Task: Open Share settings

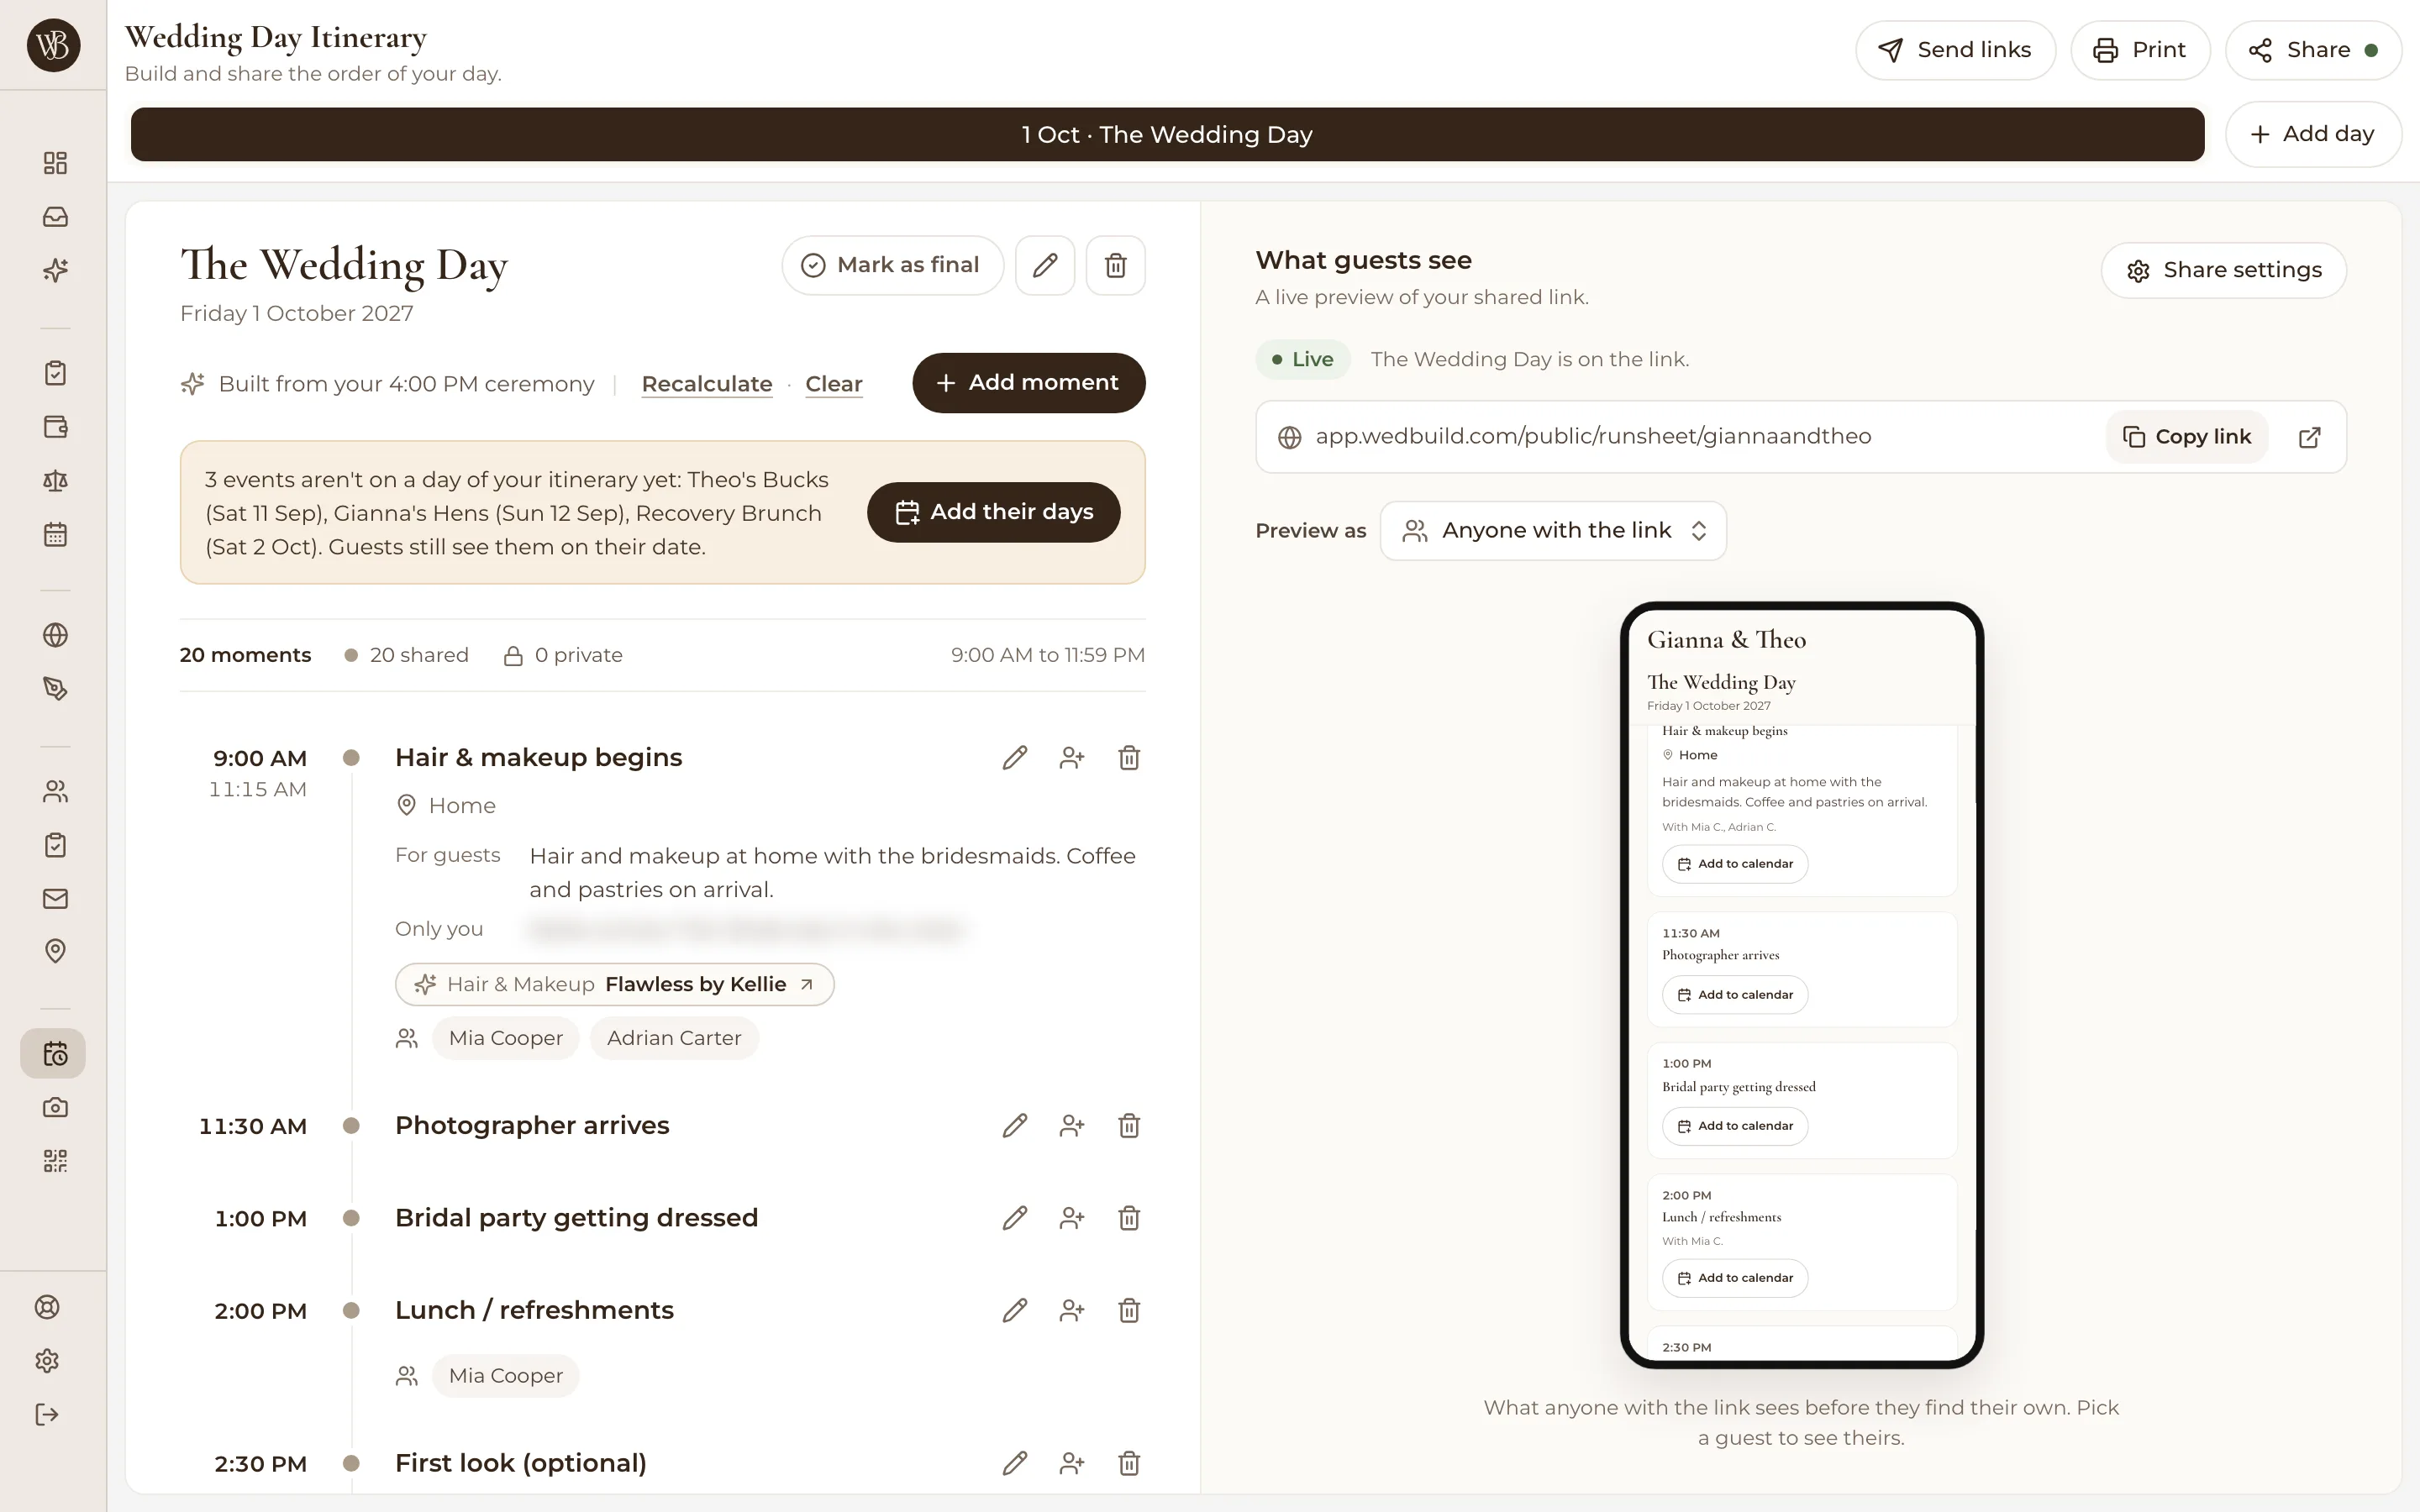Action: 2223,270
